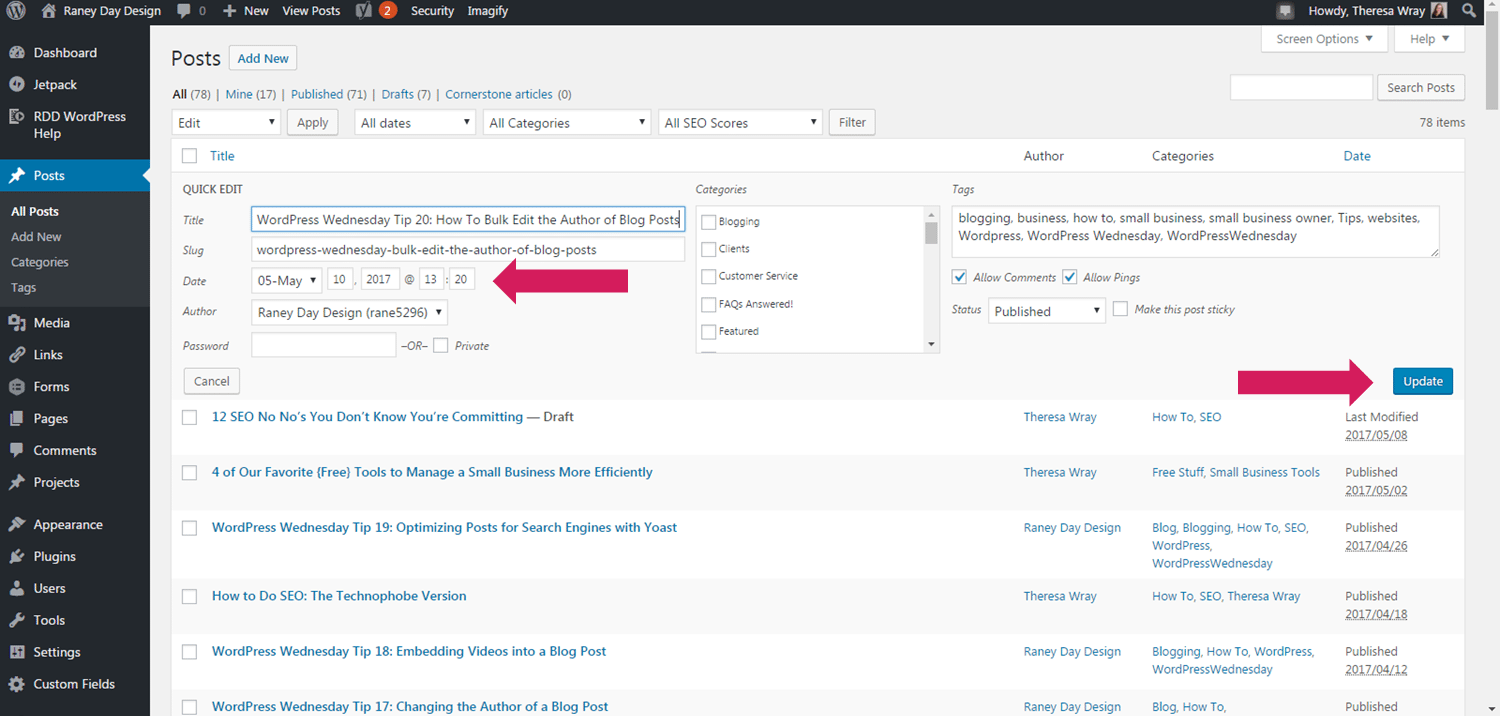
Task: Tick the Customer Service category checkbox
Action: (709, 276)
